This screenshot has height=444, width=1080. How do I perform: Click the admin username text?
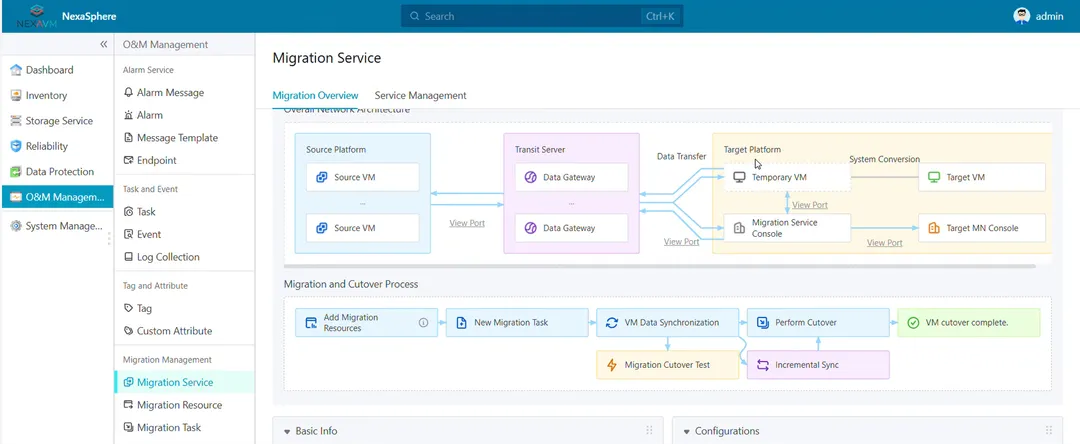(x=1050, y=17)
